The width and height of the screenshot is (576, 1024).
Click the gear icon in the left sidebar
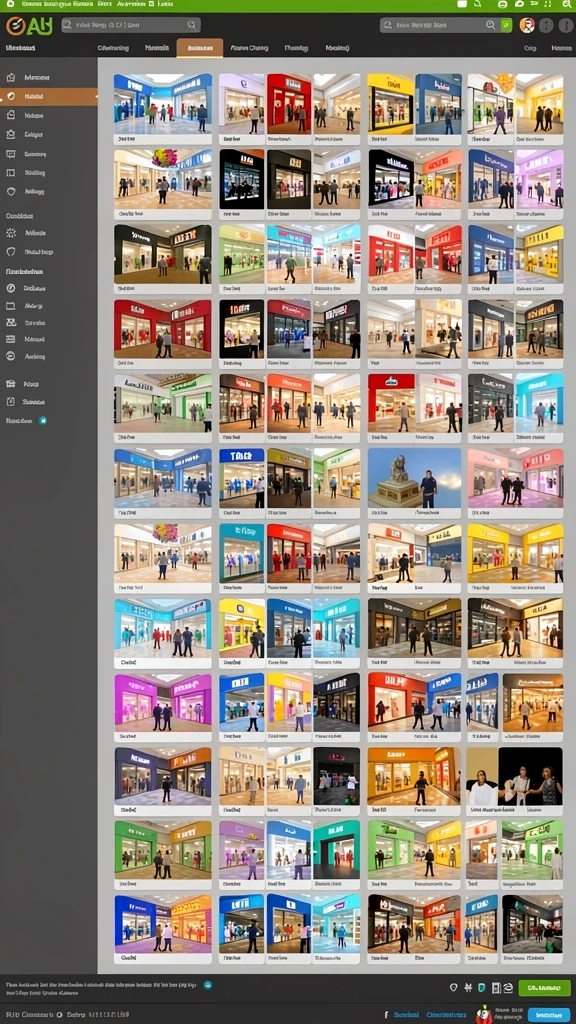tap(10, 233)
